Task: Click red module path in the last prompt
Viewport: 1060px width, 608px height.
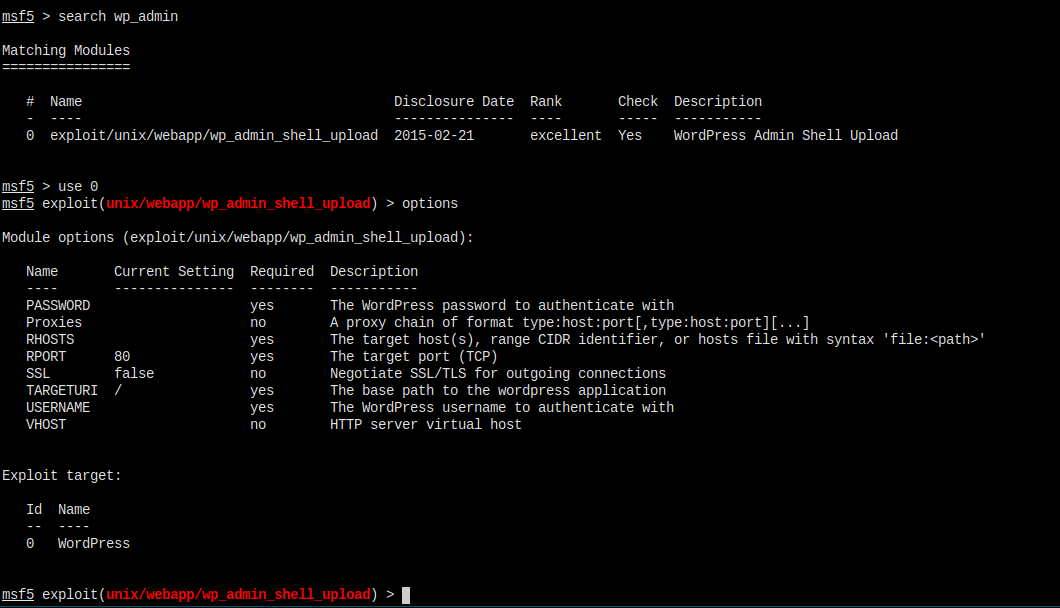Action: 239,594
